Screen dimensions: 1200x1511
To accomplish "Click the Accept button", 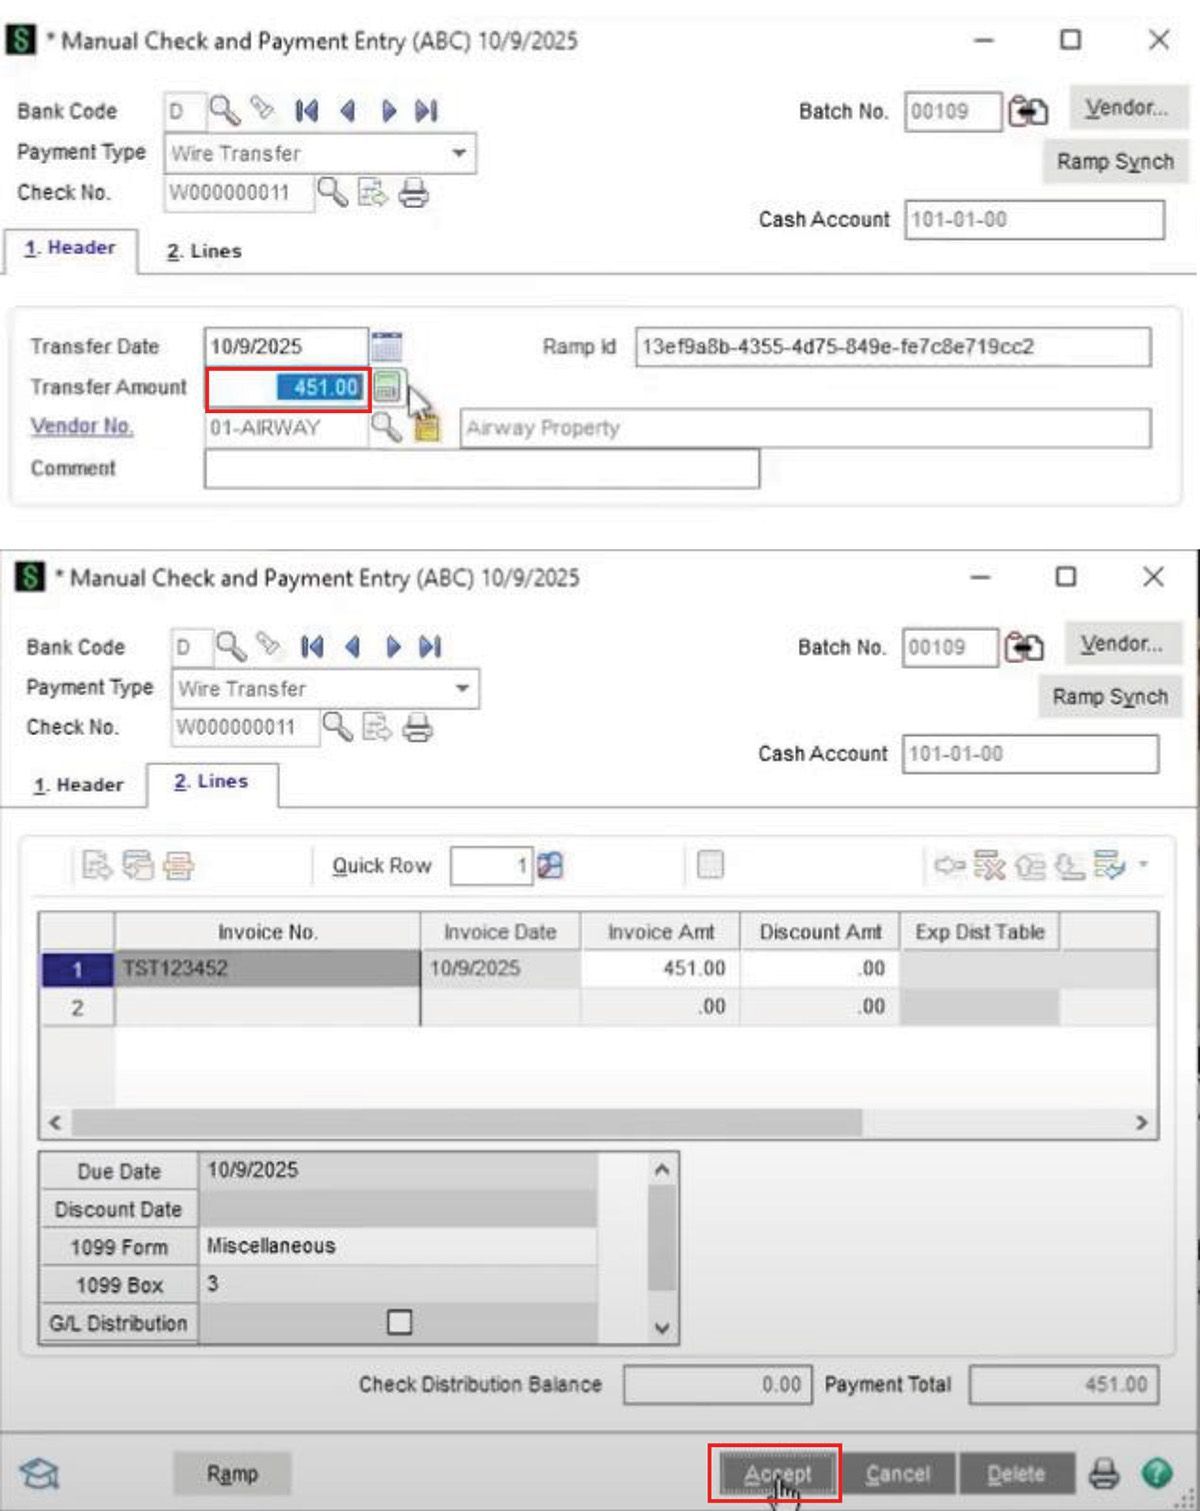I will pos(778,1473).
